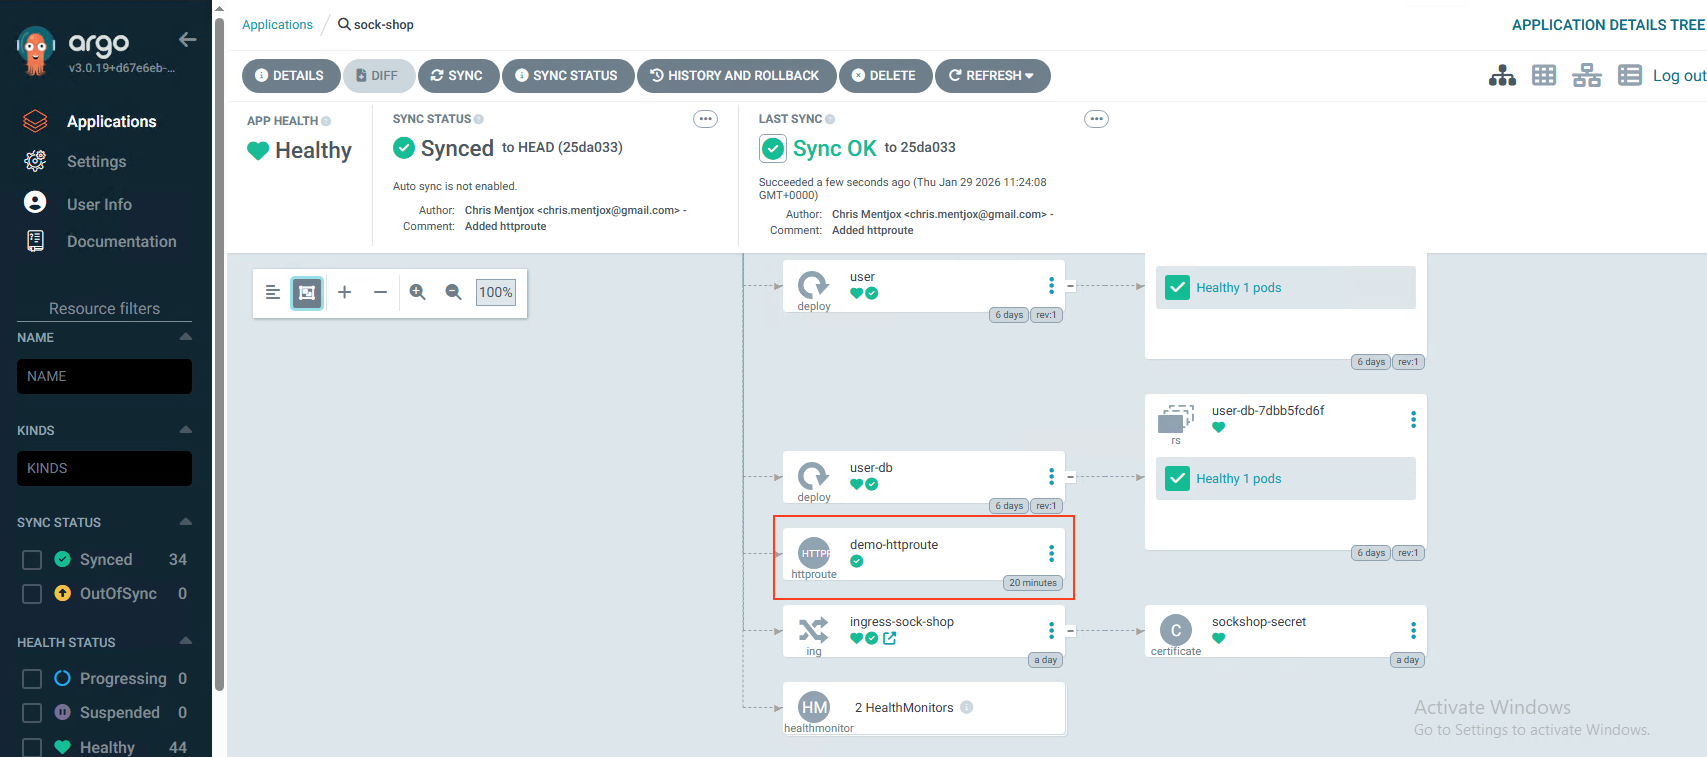This screenshot has height=757, width=1707.
Task: Click the zoom-out magnifier icon in the graph toolbar
Action: (x=454, y=292)
